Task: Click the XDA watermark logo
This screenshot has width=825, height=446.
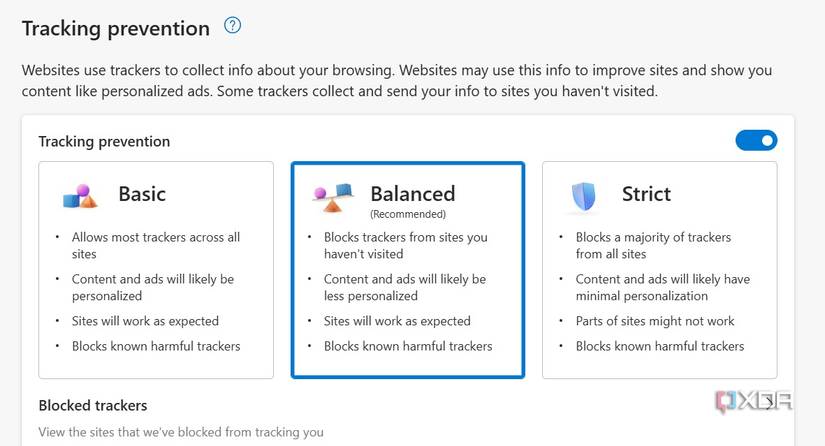Action: [x=755, y=401]
